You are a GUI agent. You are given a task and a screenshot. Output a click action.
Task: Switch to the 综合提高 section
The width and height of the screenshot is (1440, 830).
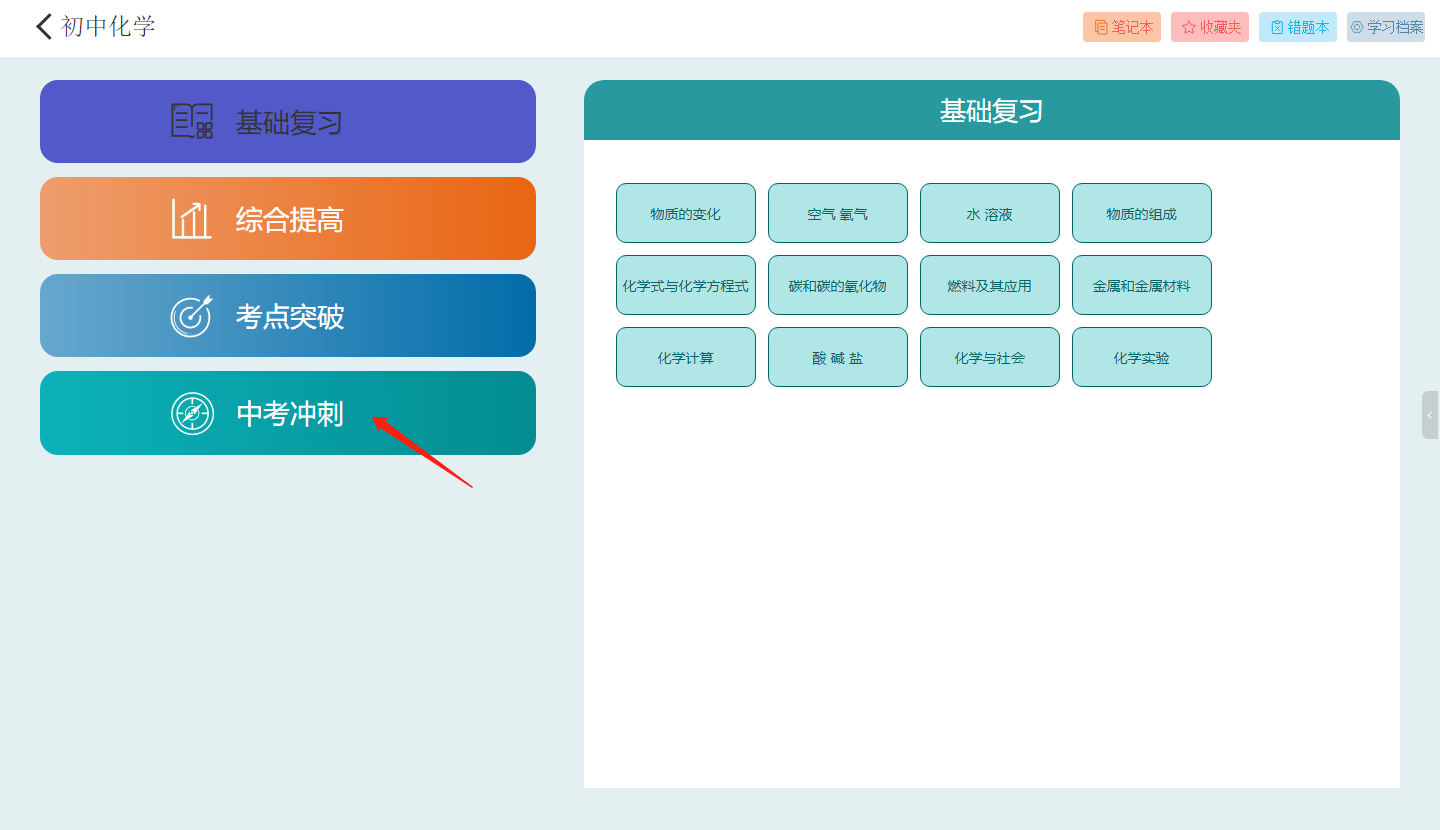pos(288,219)
